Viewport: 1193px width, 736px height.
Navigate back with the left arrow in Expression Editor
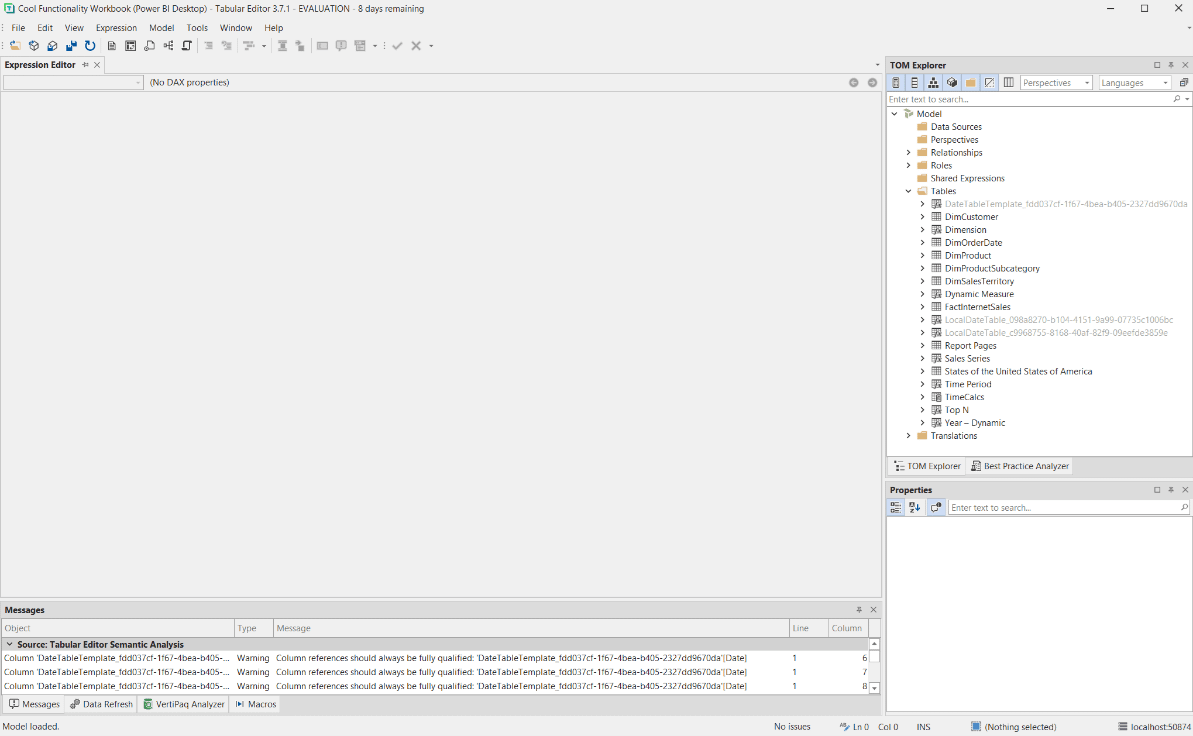click(854, 83)
